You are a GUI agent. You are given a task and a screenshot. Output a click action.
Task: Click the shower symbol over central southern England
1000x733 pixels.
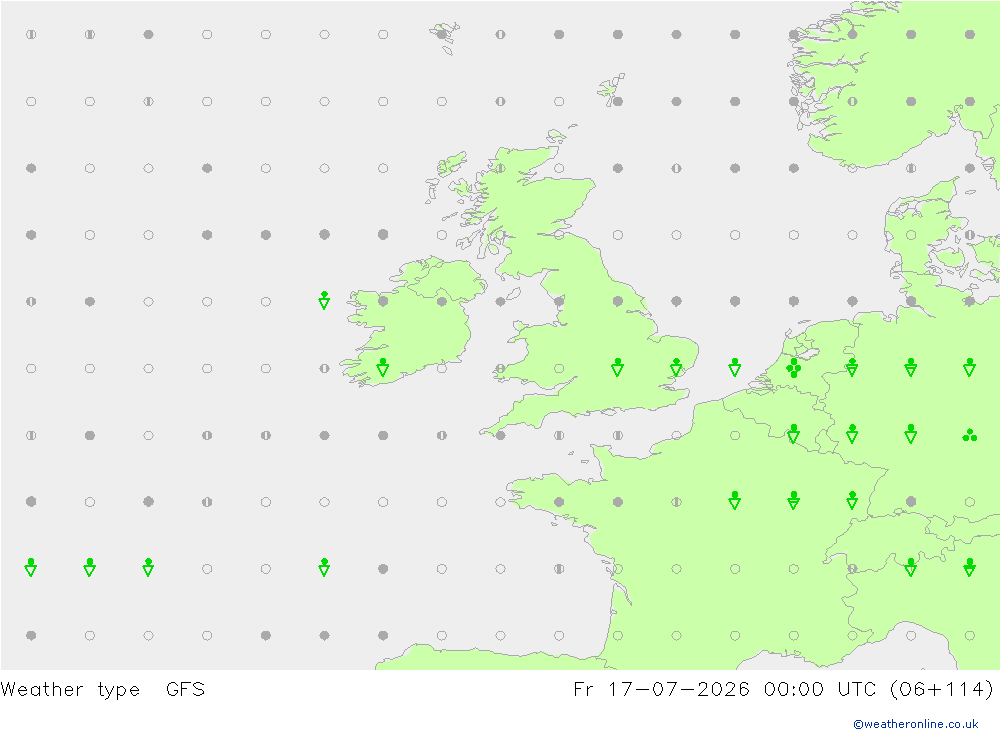pos(617,367)
